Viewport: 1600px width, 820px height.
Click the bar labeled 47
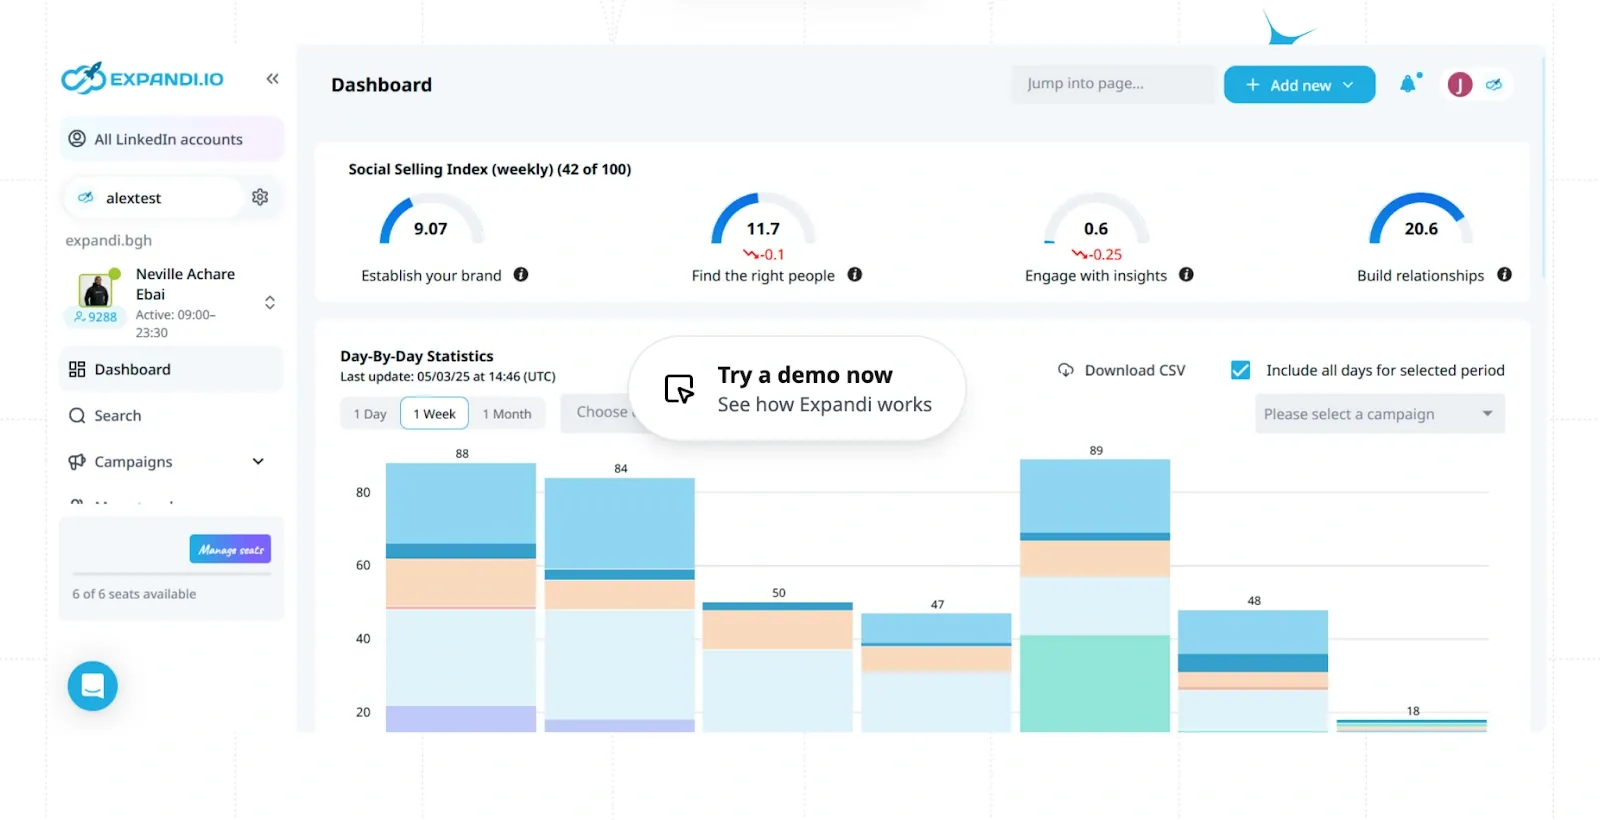pyautogui.click(x=936, y=673)
